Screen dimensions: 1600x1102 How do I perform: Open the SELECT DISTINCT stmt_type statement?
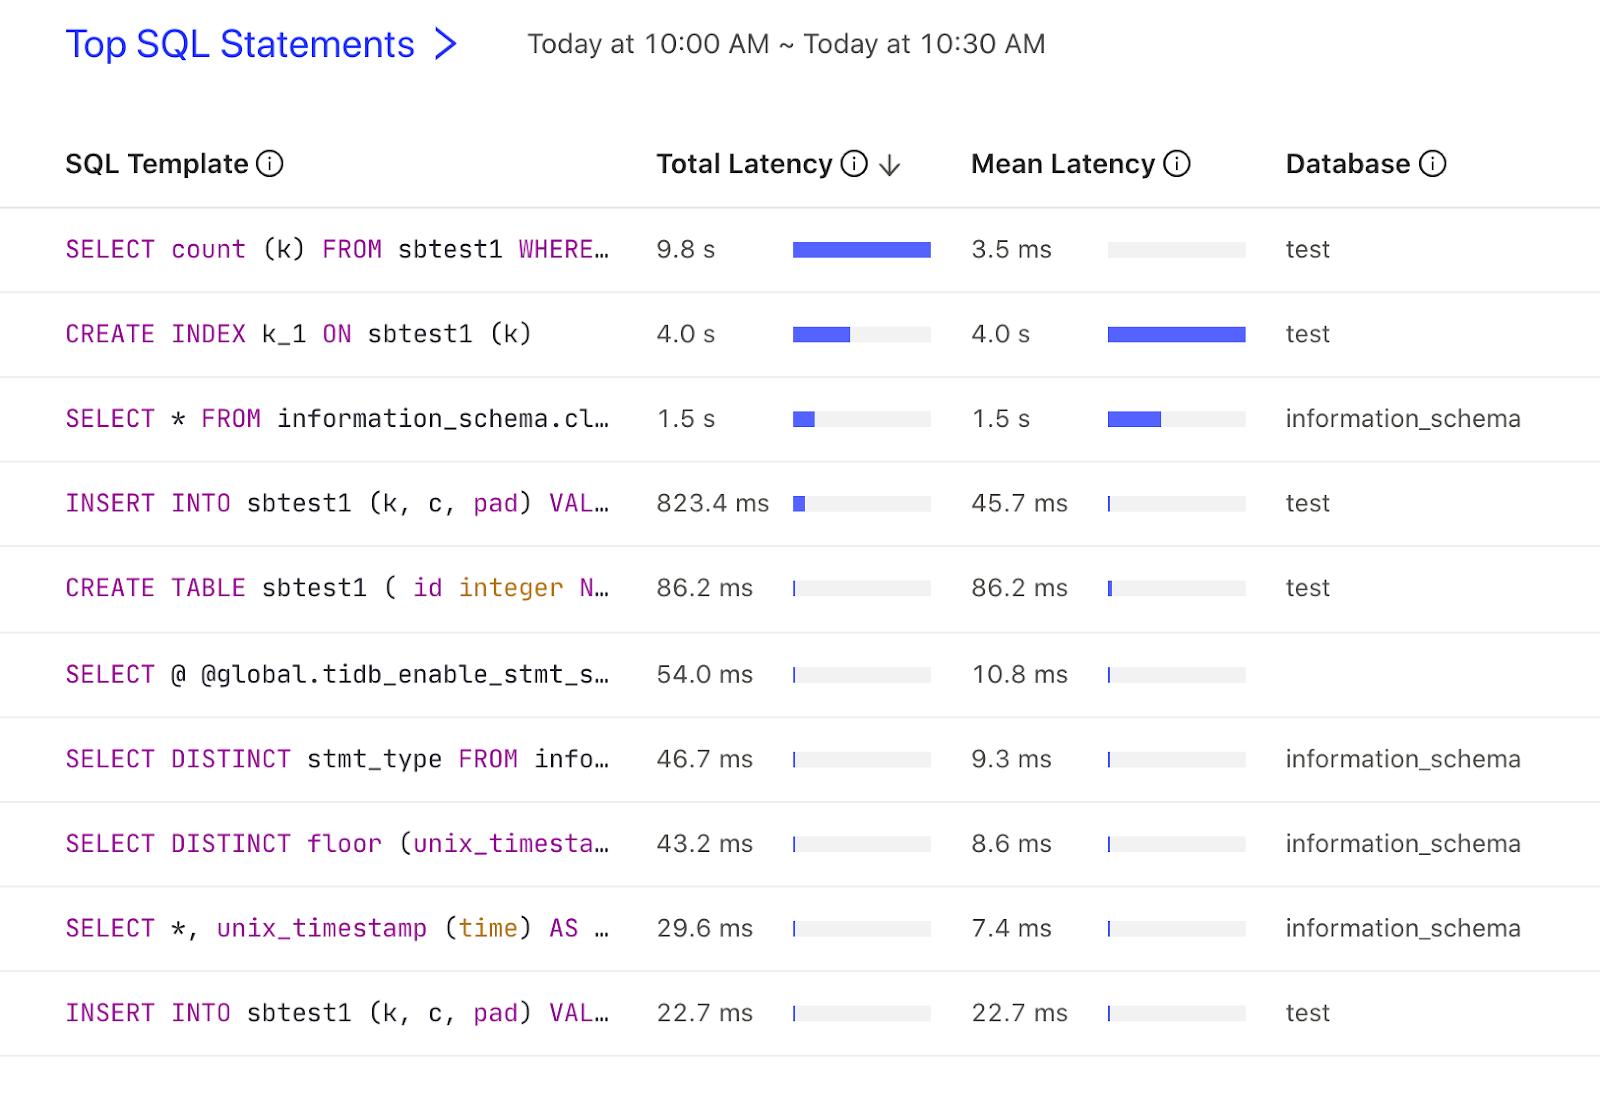[x=336, y=760]
